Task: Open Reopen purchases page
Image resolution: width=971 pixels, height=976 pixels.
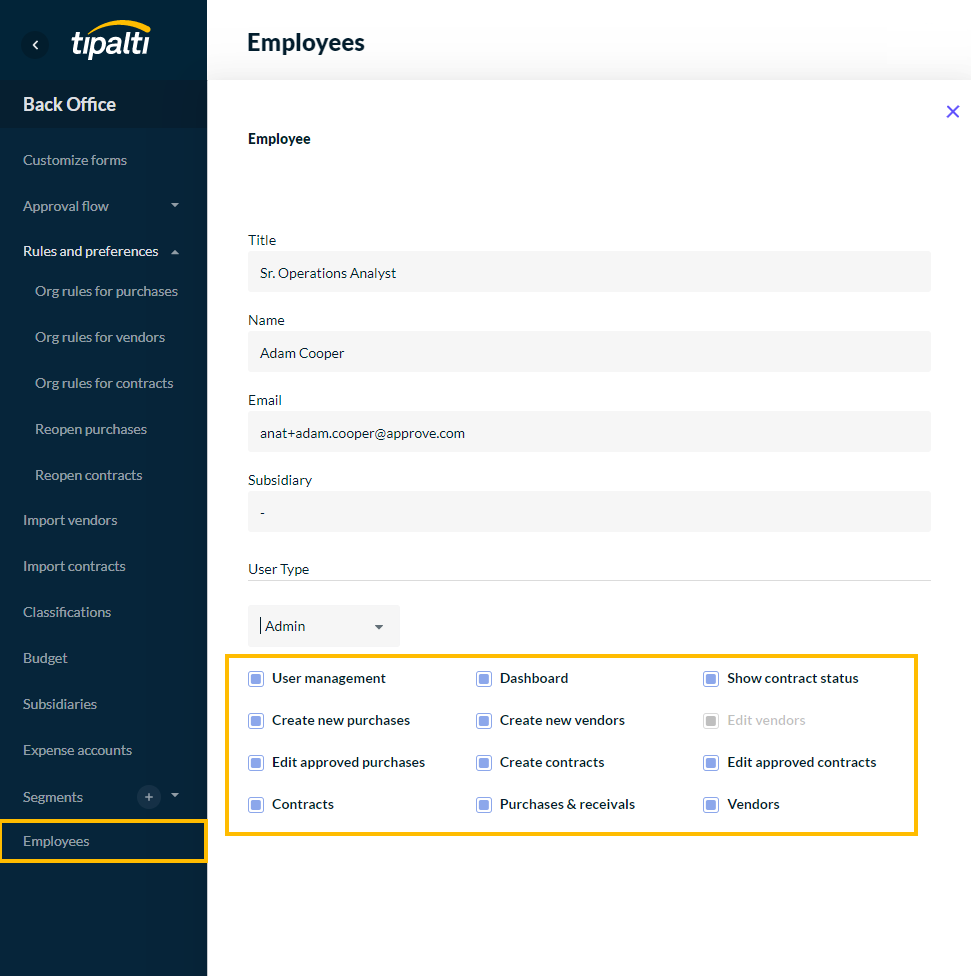Action: coord(91,429)
